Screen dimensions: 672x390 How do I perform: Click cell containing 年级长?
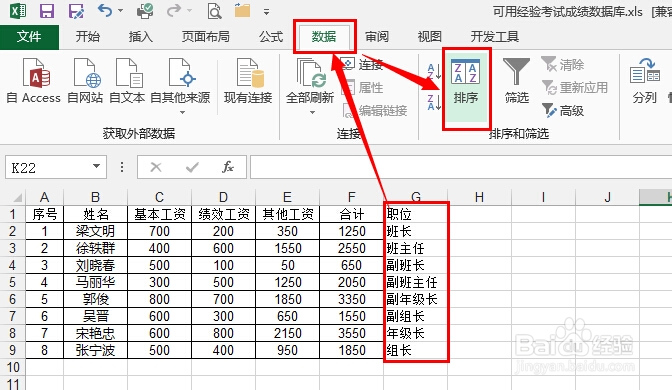point(416,333)
